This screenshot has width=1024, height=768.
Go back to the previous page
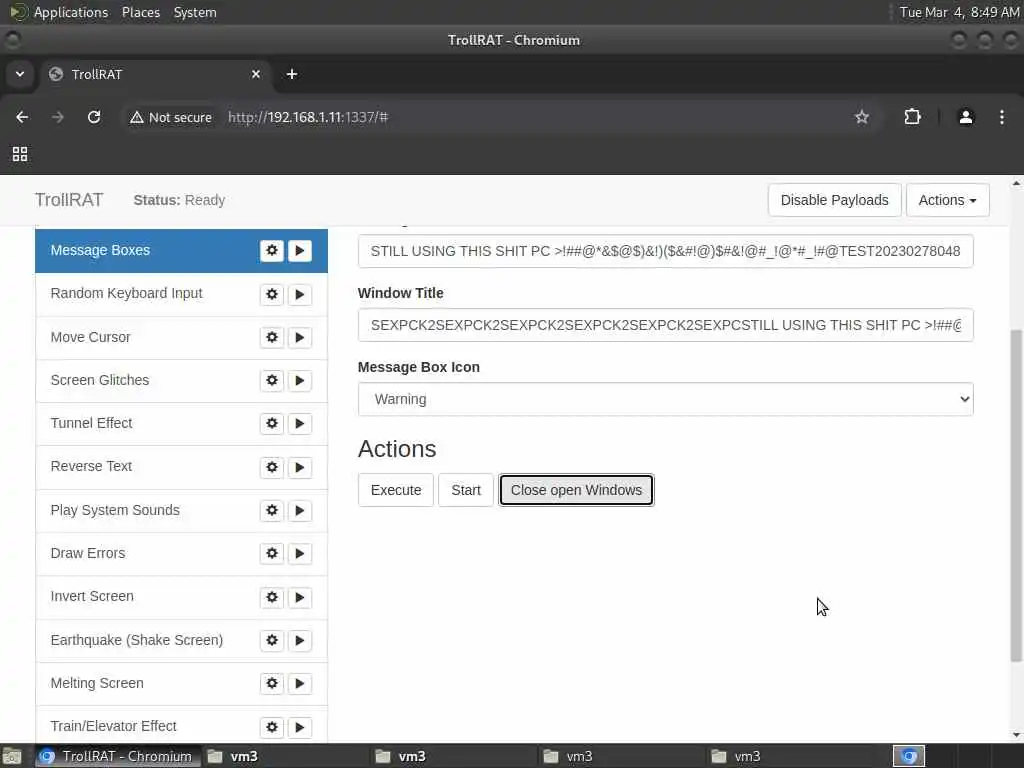click(x=22, y=117)
